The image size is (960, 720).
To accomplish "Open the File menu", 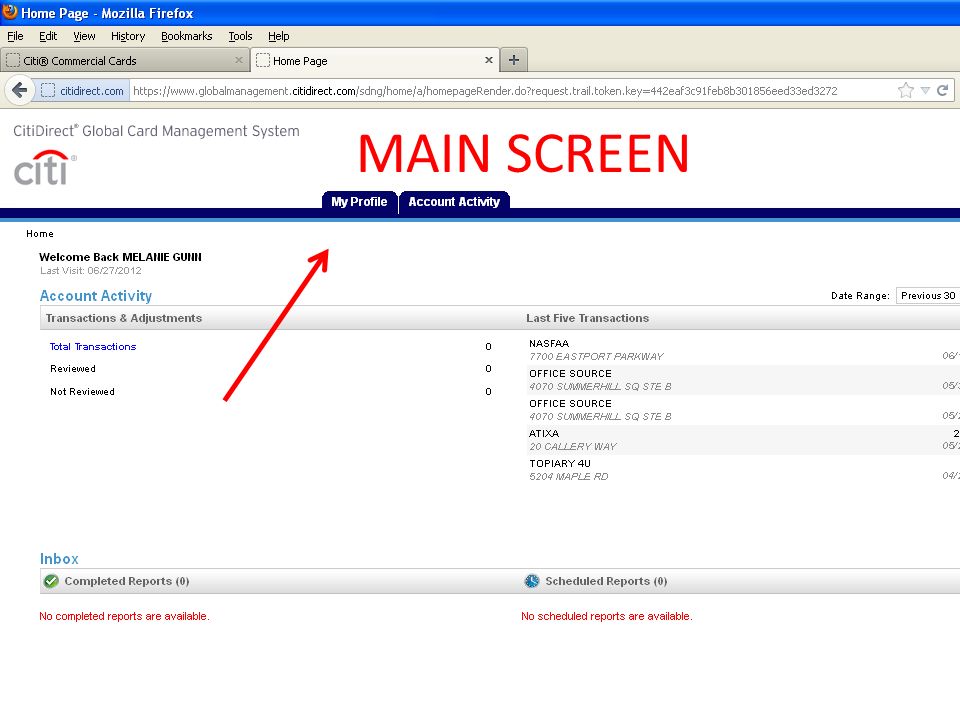I will [15, 36].
